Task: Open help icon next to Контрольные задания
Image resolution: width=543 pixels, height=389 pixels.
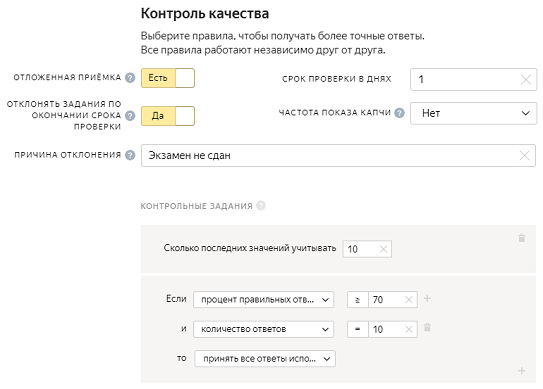Action: 261,205
